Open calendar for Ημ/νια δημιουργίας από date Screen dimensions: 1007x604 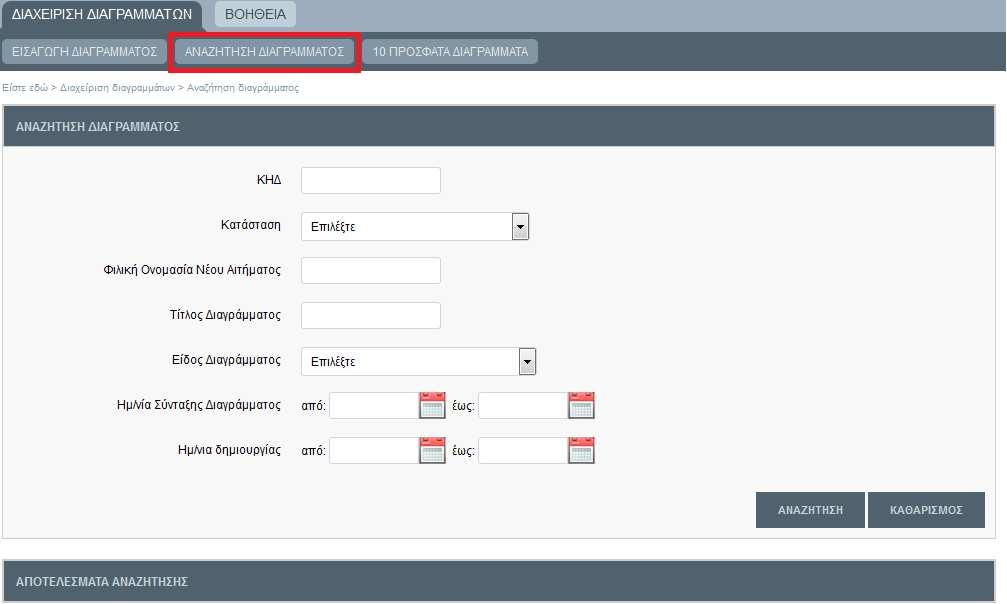[x=432, y=450]
